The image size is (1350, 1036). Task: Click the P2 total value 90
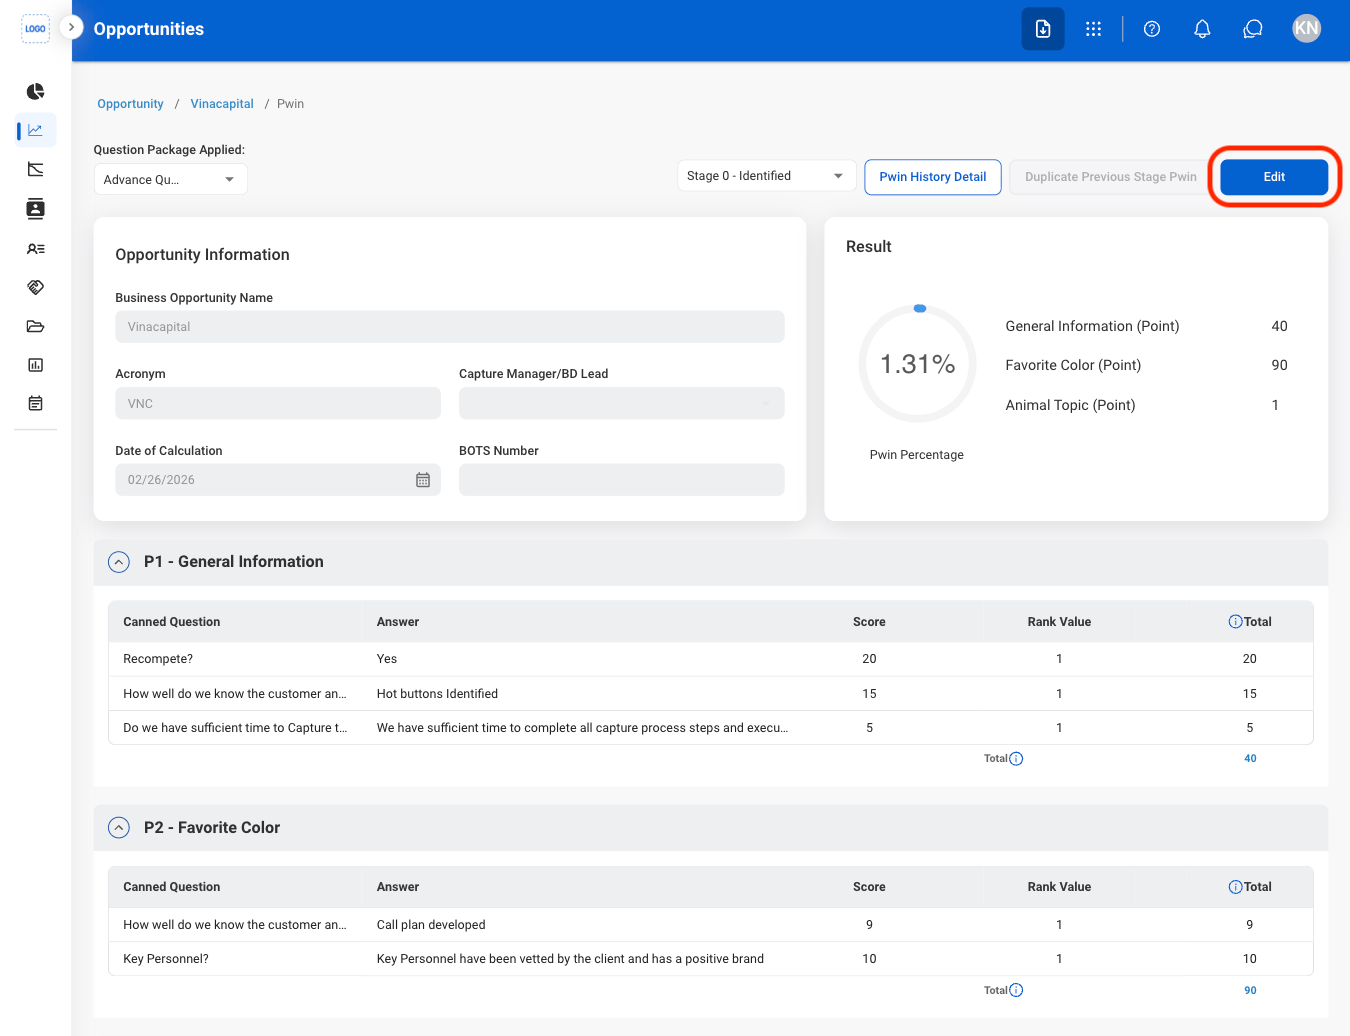tap(1250, 991)
